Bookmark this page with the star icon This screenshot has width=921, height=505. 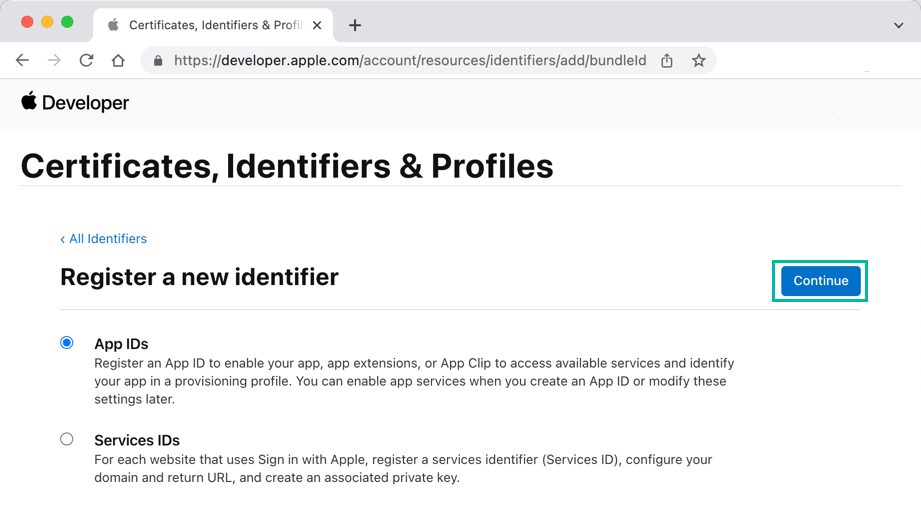pos(699,61)
